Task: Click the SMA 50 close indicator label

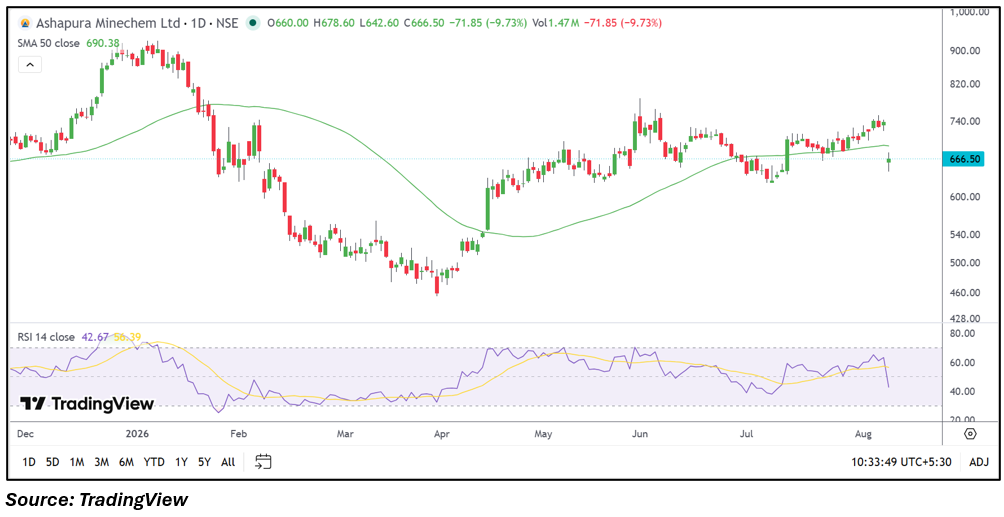Action: (x=49, y=44)
